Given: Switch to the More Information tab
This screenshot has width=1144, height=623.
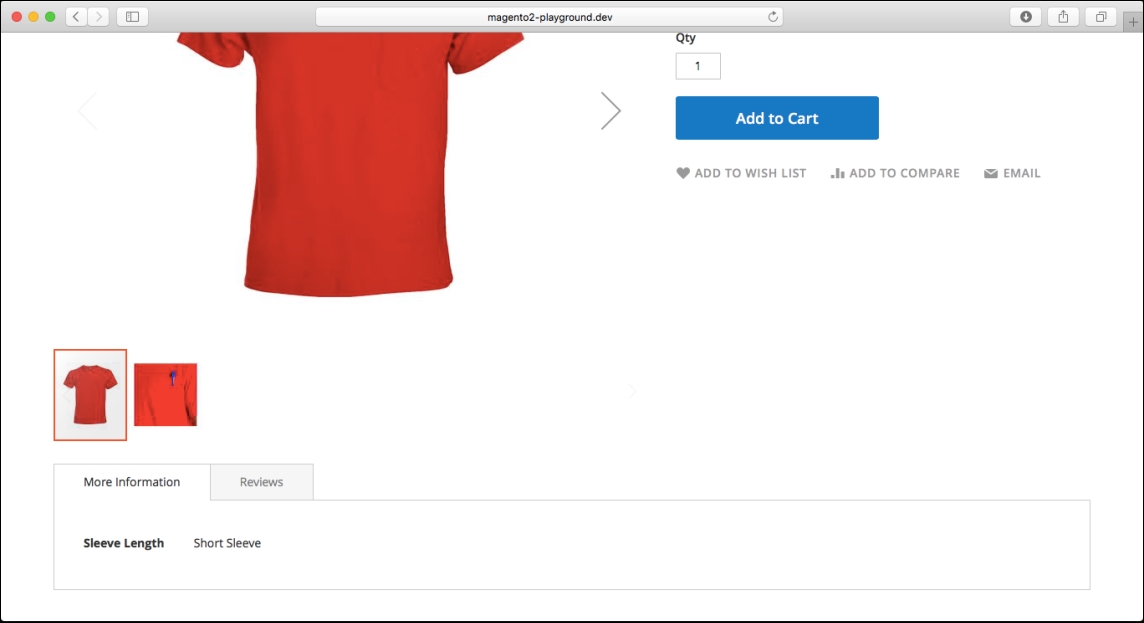Looking at the screenshot, I should pos(131,482).
